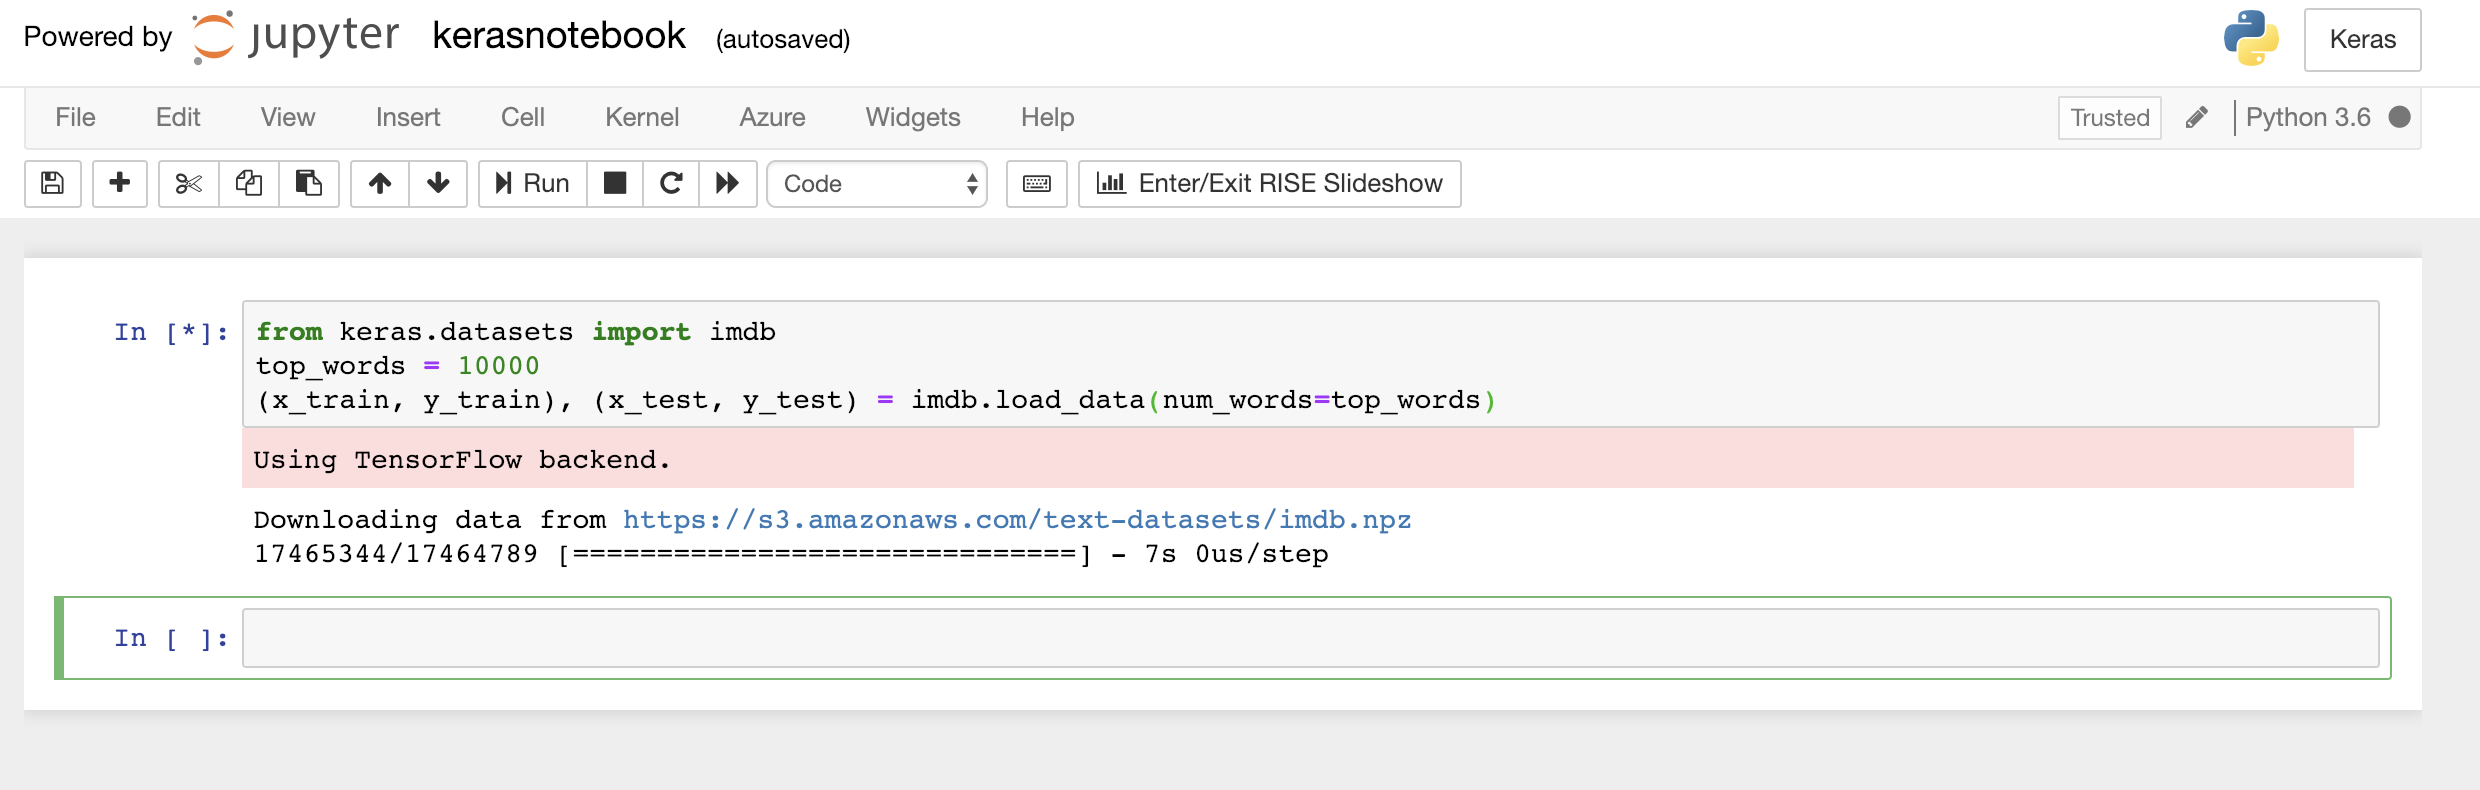Open the File menu
Image resolution: width=2480 pixels, height=790 pixels.
(x=75, y=117)
